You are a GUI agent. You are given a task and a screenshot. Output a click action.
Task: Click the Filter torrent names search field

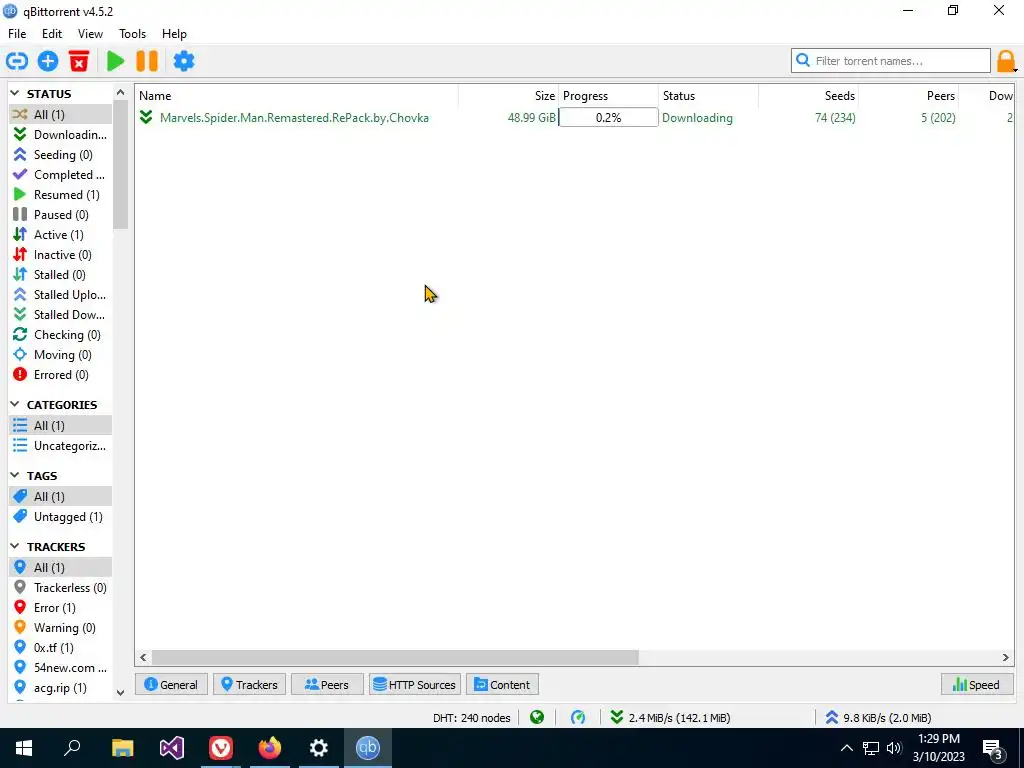[891, 61]
